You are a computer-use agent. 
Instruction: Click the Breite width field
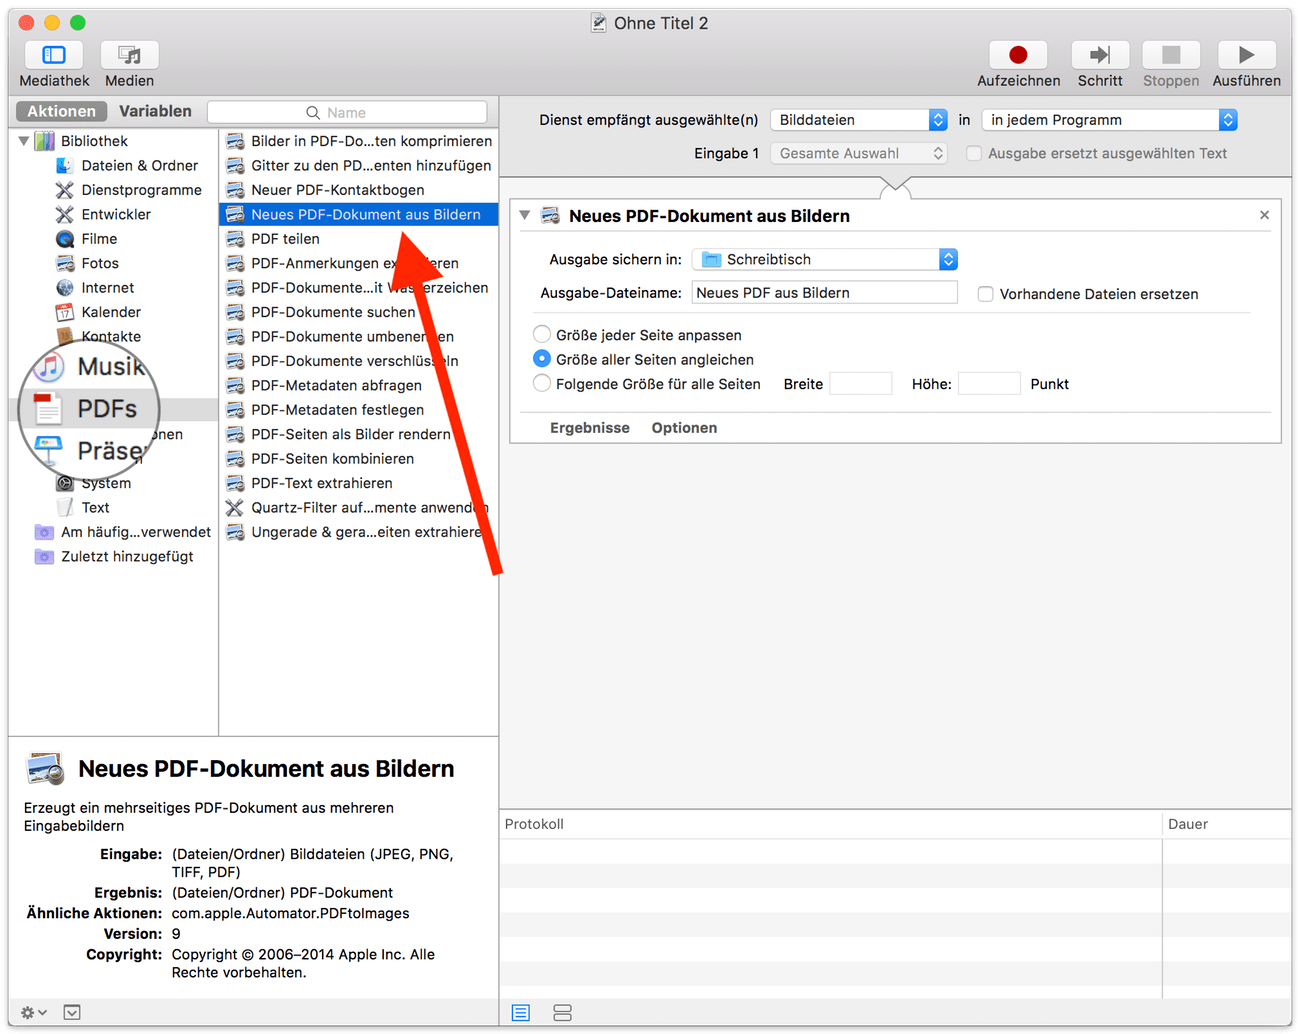(861, 383)
